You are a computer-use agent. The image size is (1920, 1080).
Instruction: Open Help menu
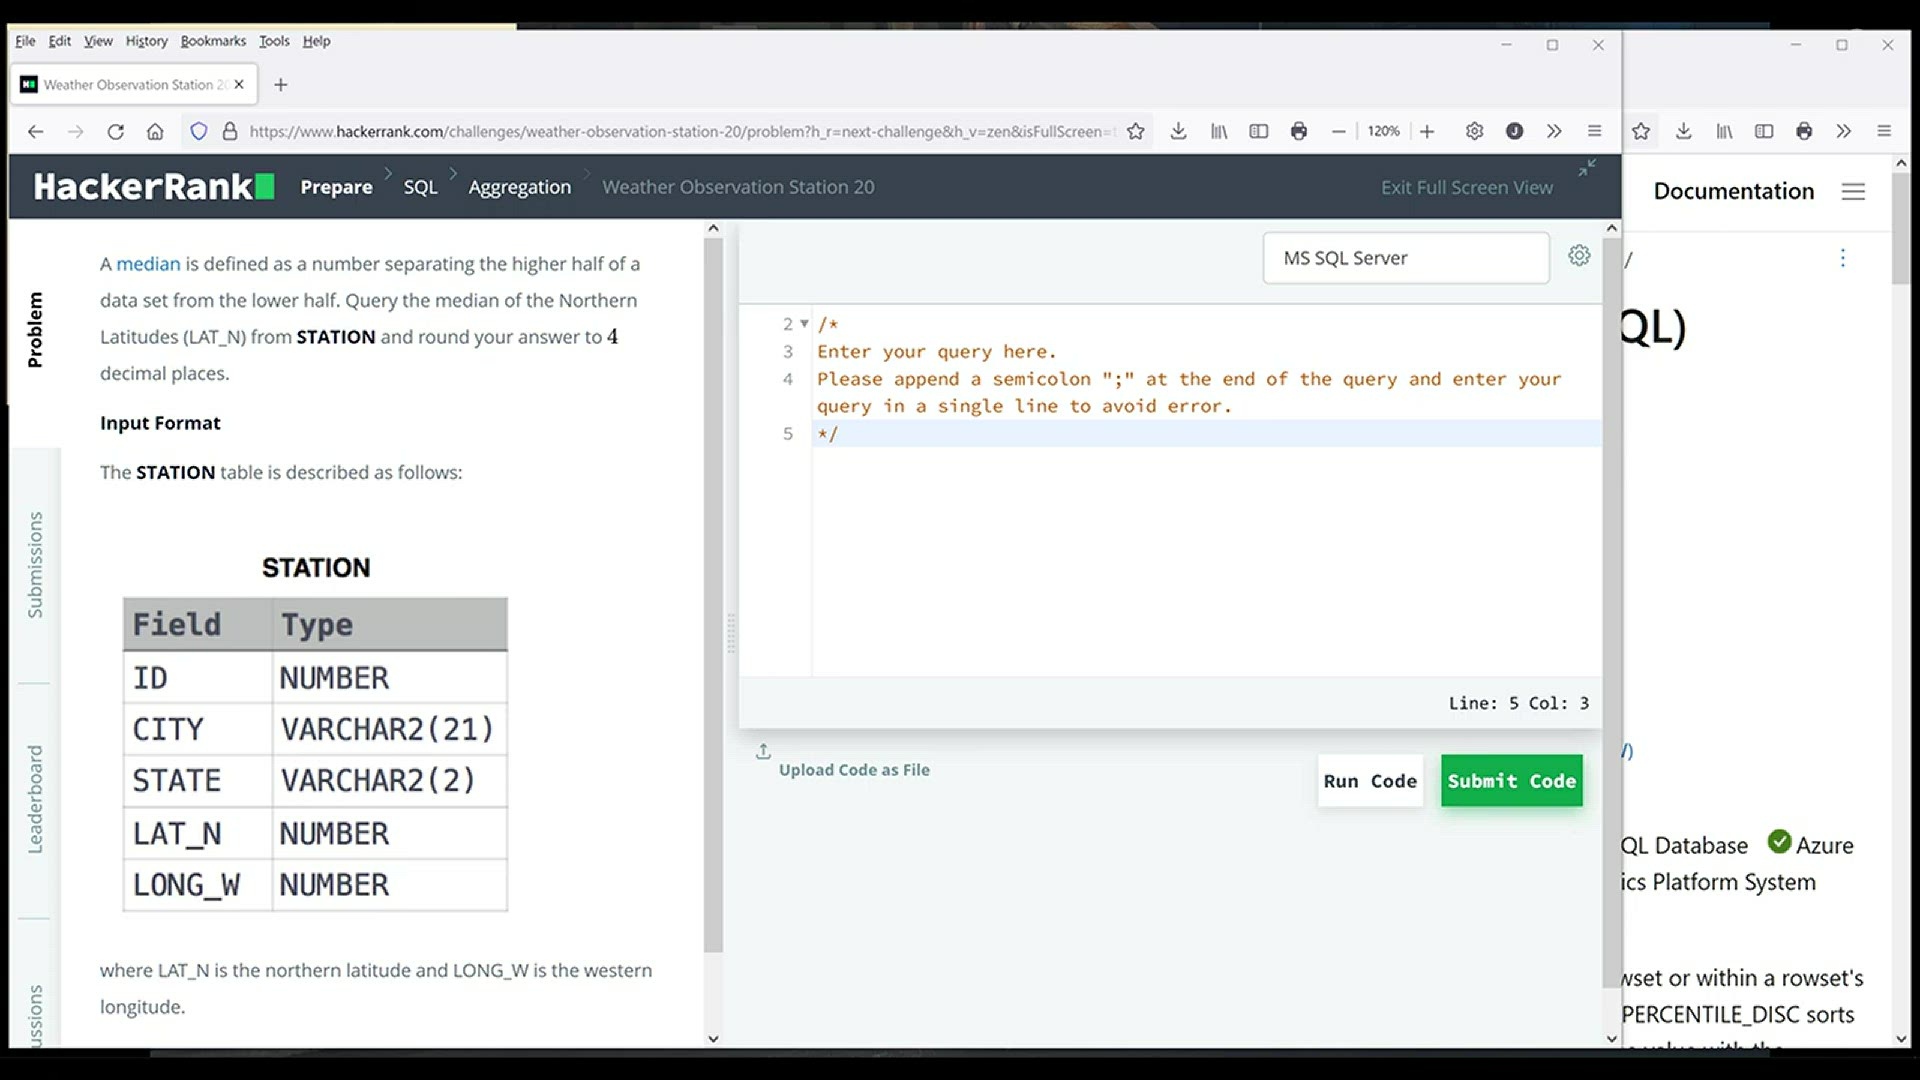click(316, 41)
